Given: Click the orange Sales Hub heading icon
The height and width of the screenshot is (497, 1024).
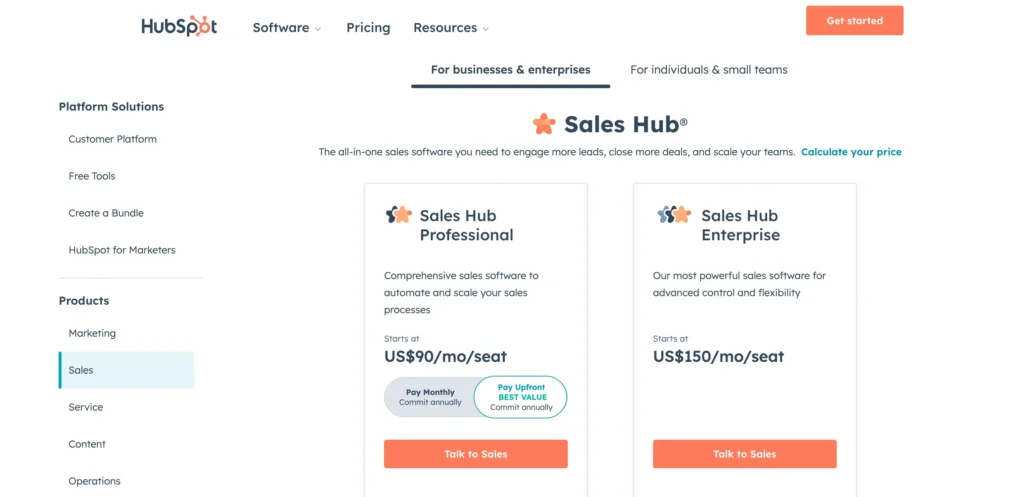Looking at the screenshot, I should [x=544, y=124].
